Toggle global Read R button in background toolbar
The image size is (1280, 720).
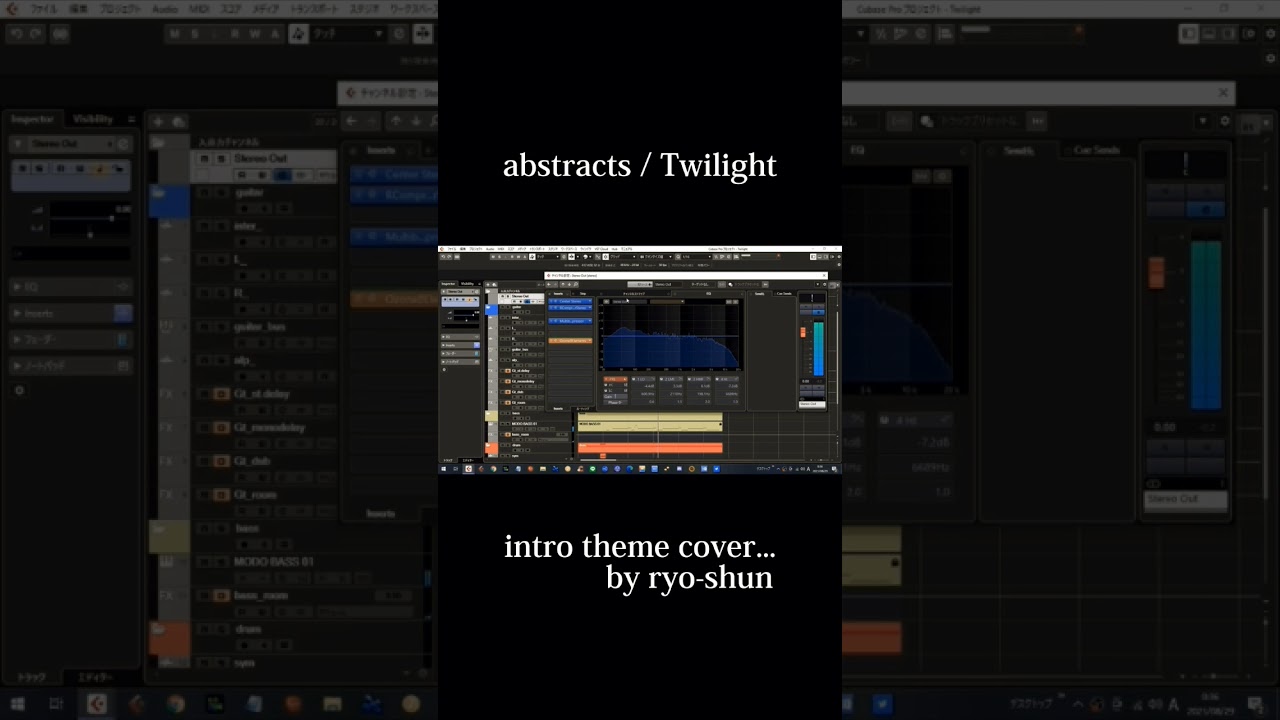tap(235, 33)
